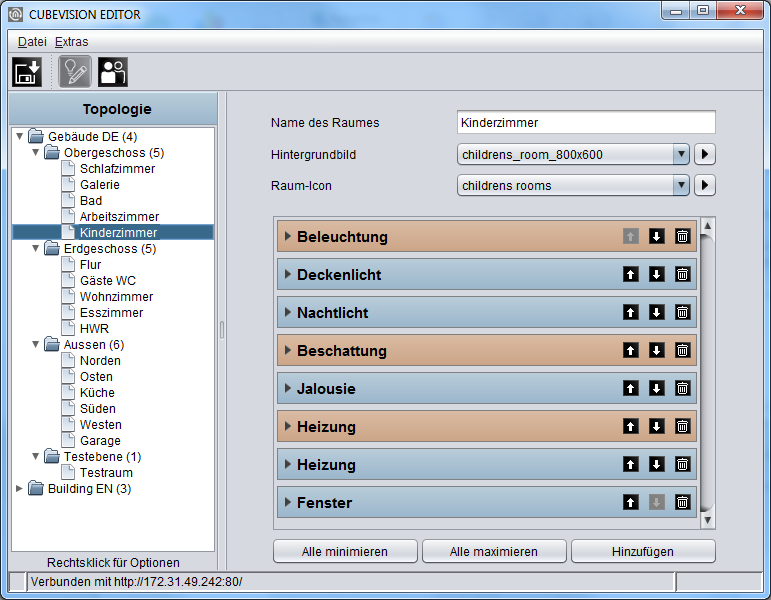
Task: Click Alle maximieren button
Action: point(494,551)
